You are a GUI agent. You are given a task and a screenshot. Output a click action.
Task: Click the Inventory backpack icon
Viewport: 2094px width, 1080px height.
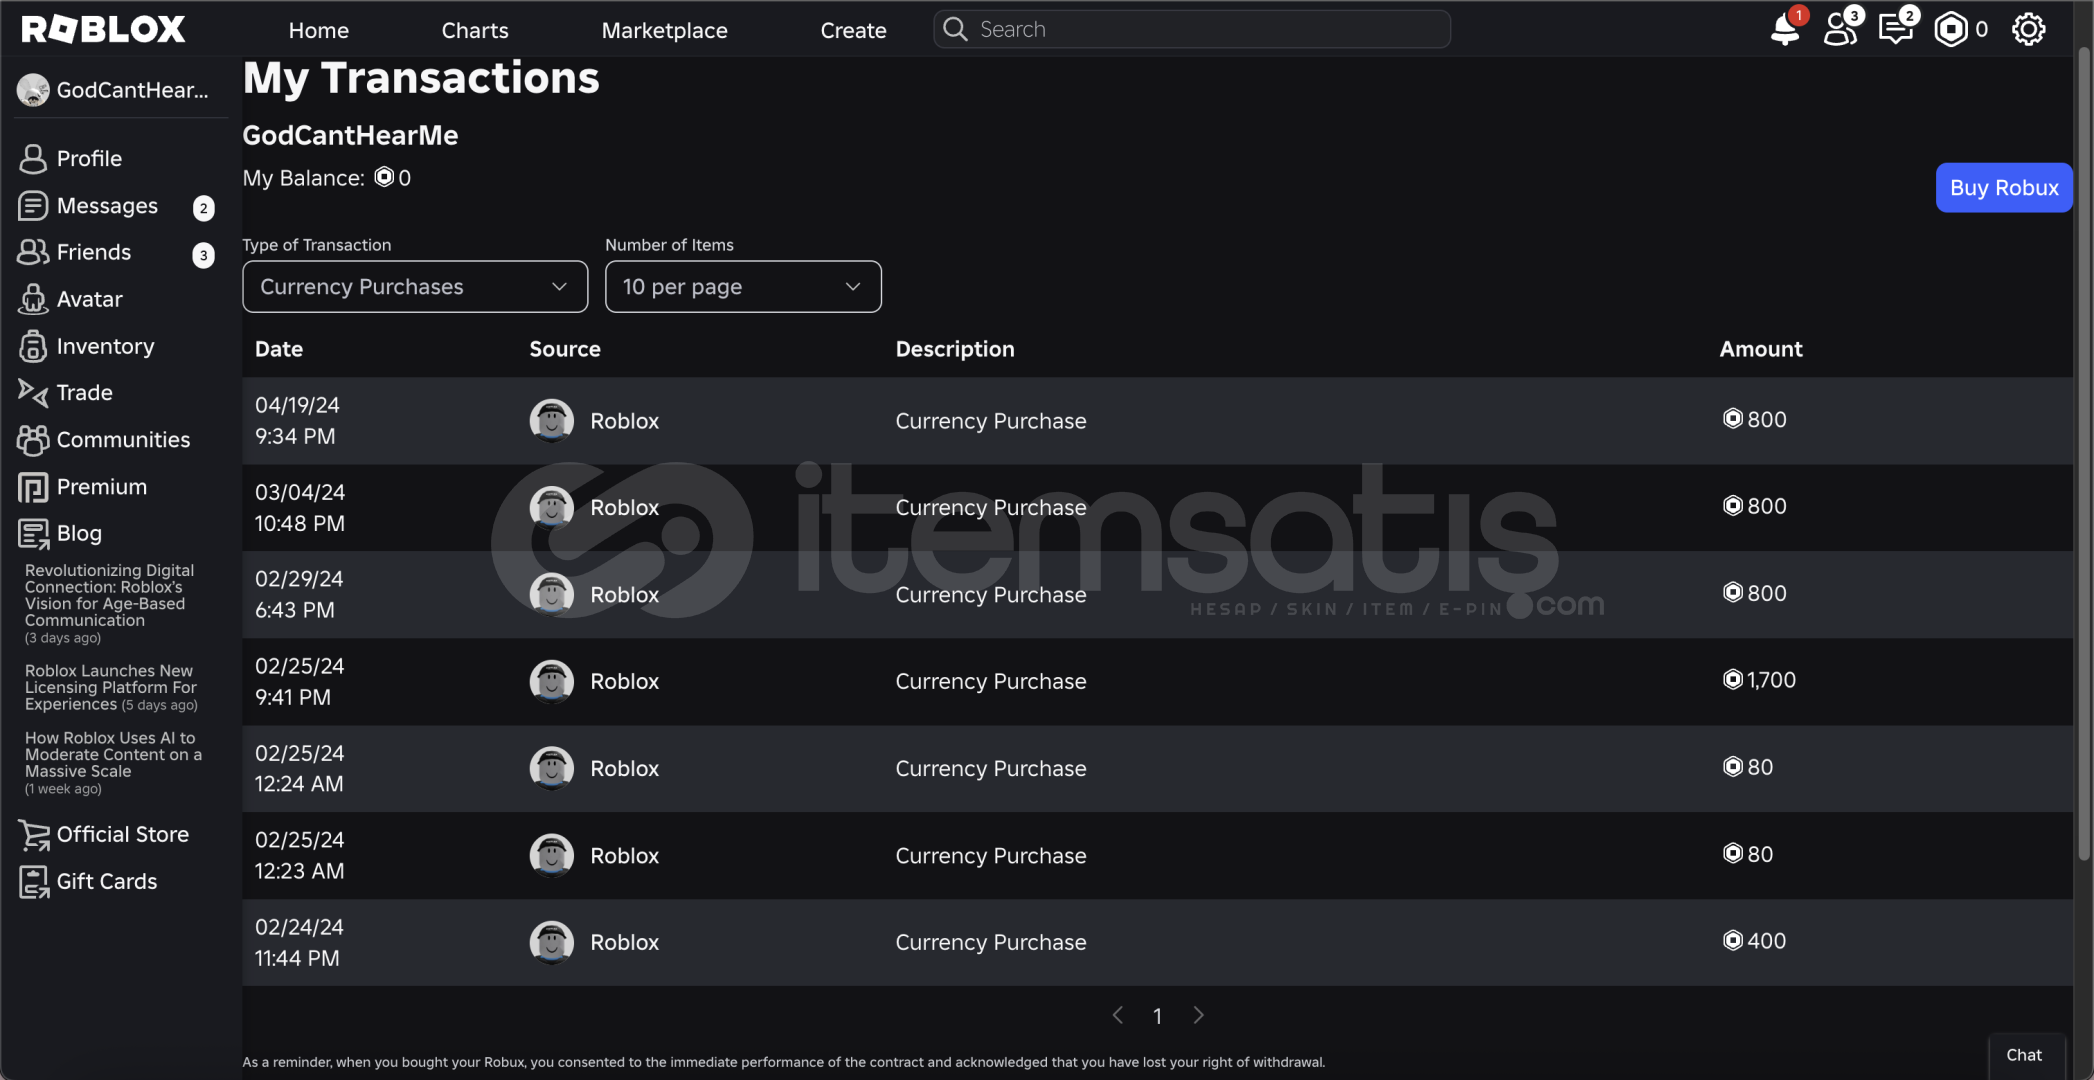pyautogui.click(x=33, y=346)
